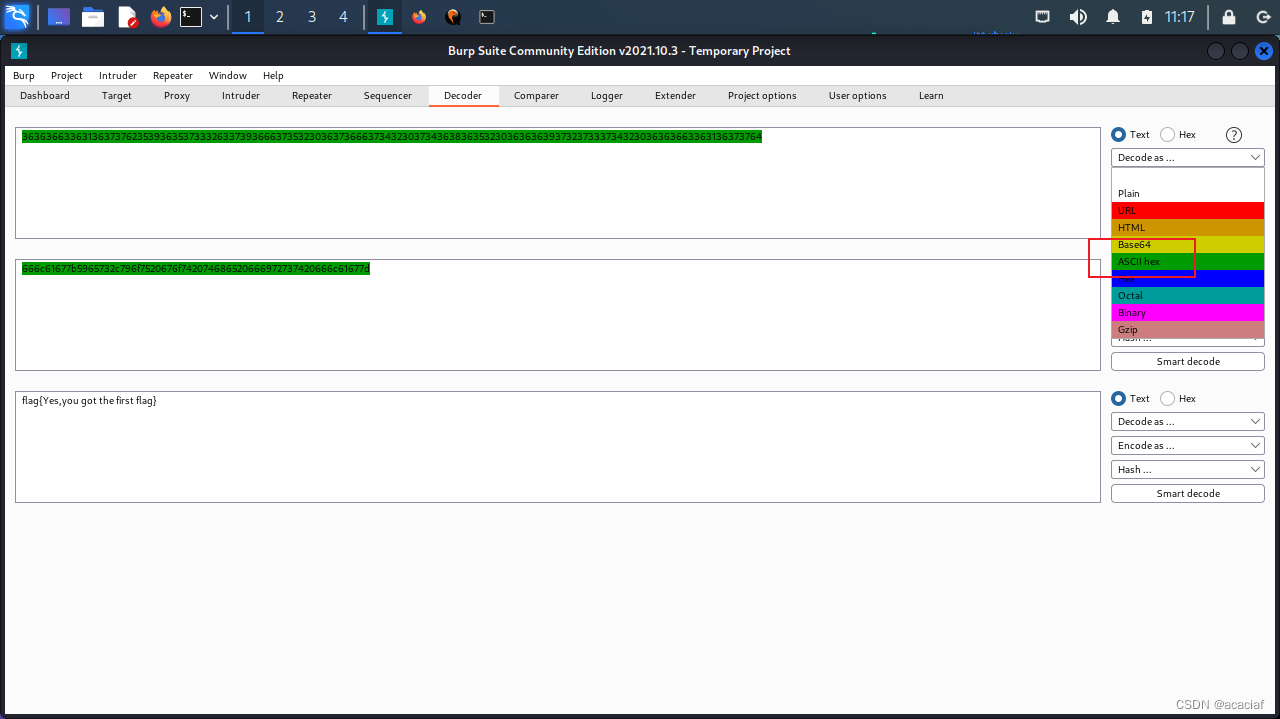Screen dimensions: 1280x719
Task: Open the Decoder help question mark icon
Action: (1233, 135)
